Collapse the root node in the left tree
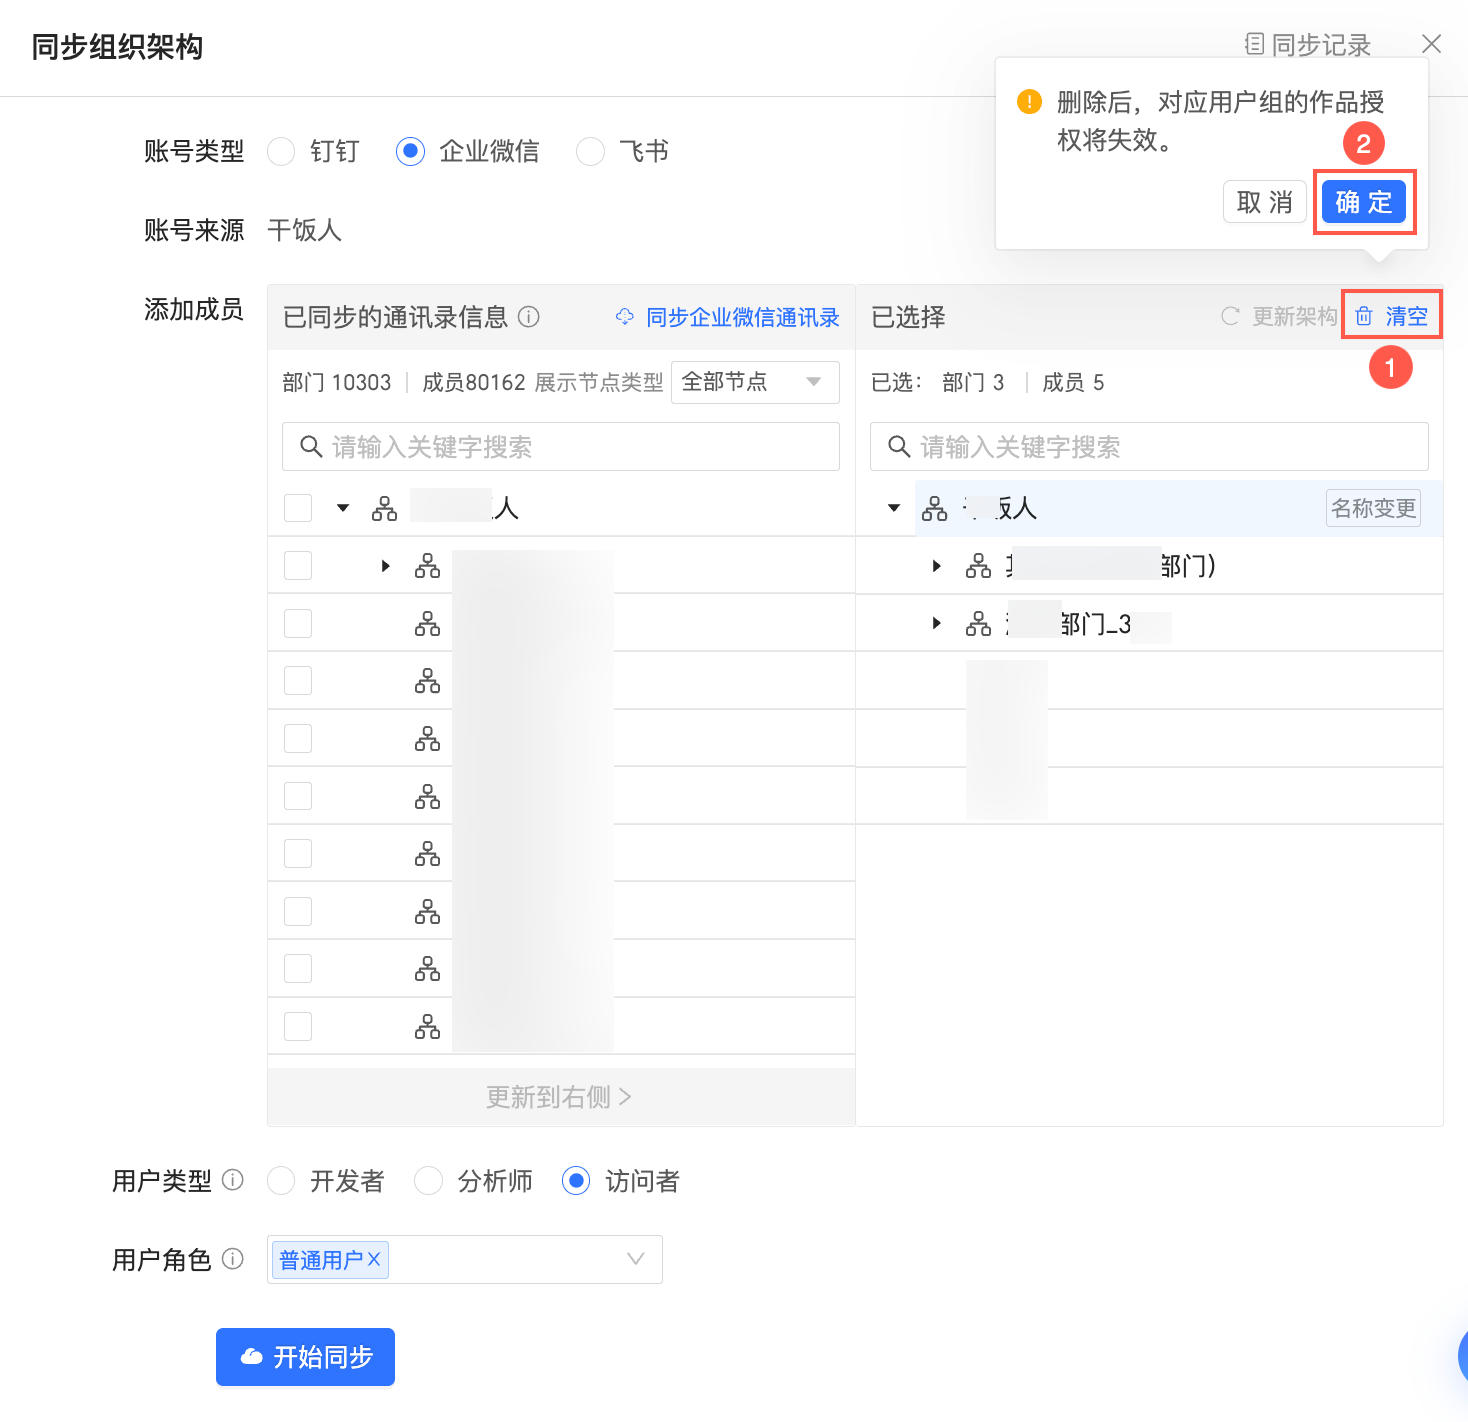This screenshot has width=1468, height=1422. (343, 508)
